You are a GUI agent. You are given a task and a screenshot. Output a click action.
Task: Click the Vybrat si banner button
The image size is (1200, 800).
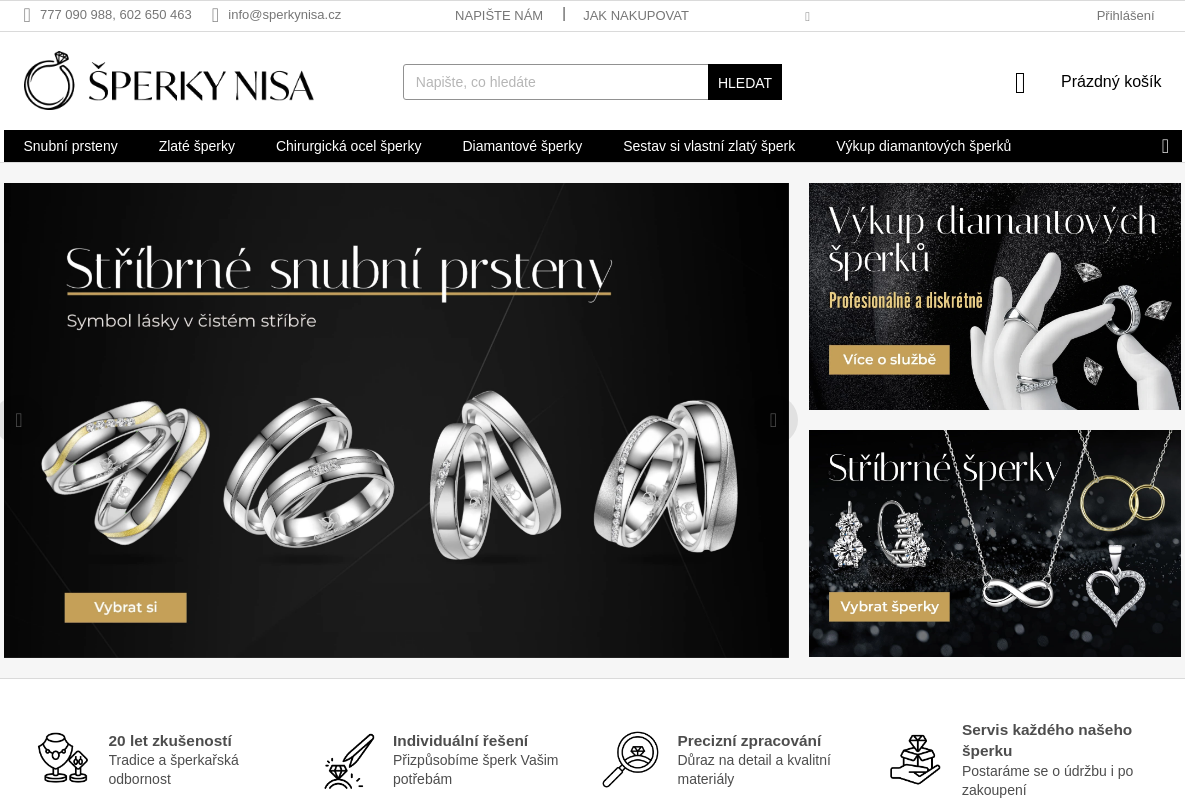tap(126, 607)
